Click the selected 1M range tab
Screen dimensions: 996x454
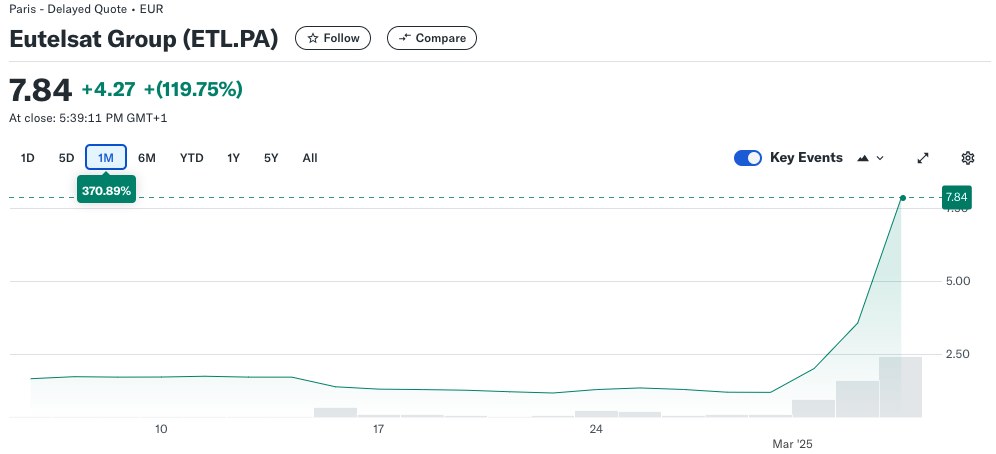pos(106,158)
